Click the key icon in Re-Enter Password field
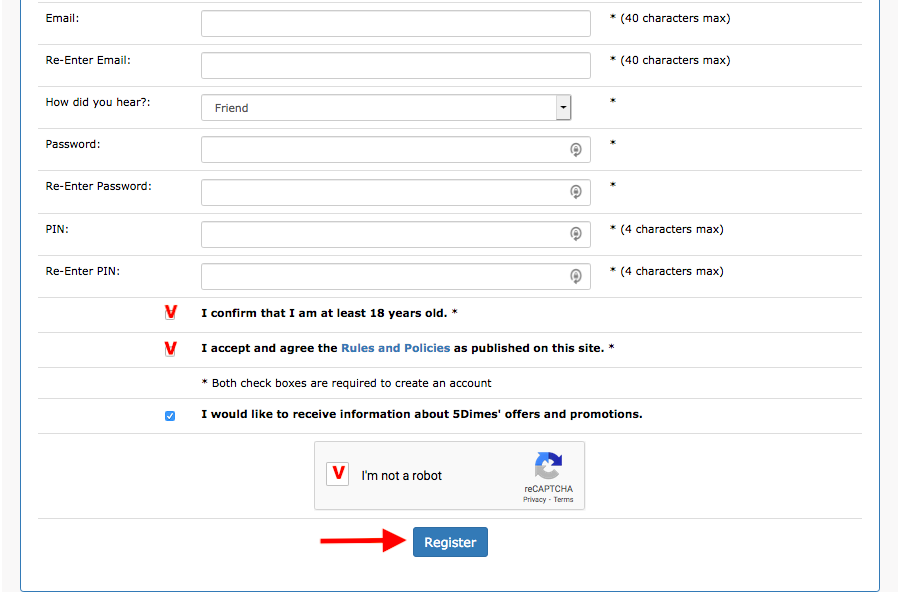The image size is (902, 592). pos(575,192)
